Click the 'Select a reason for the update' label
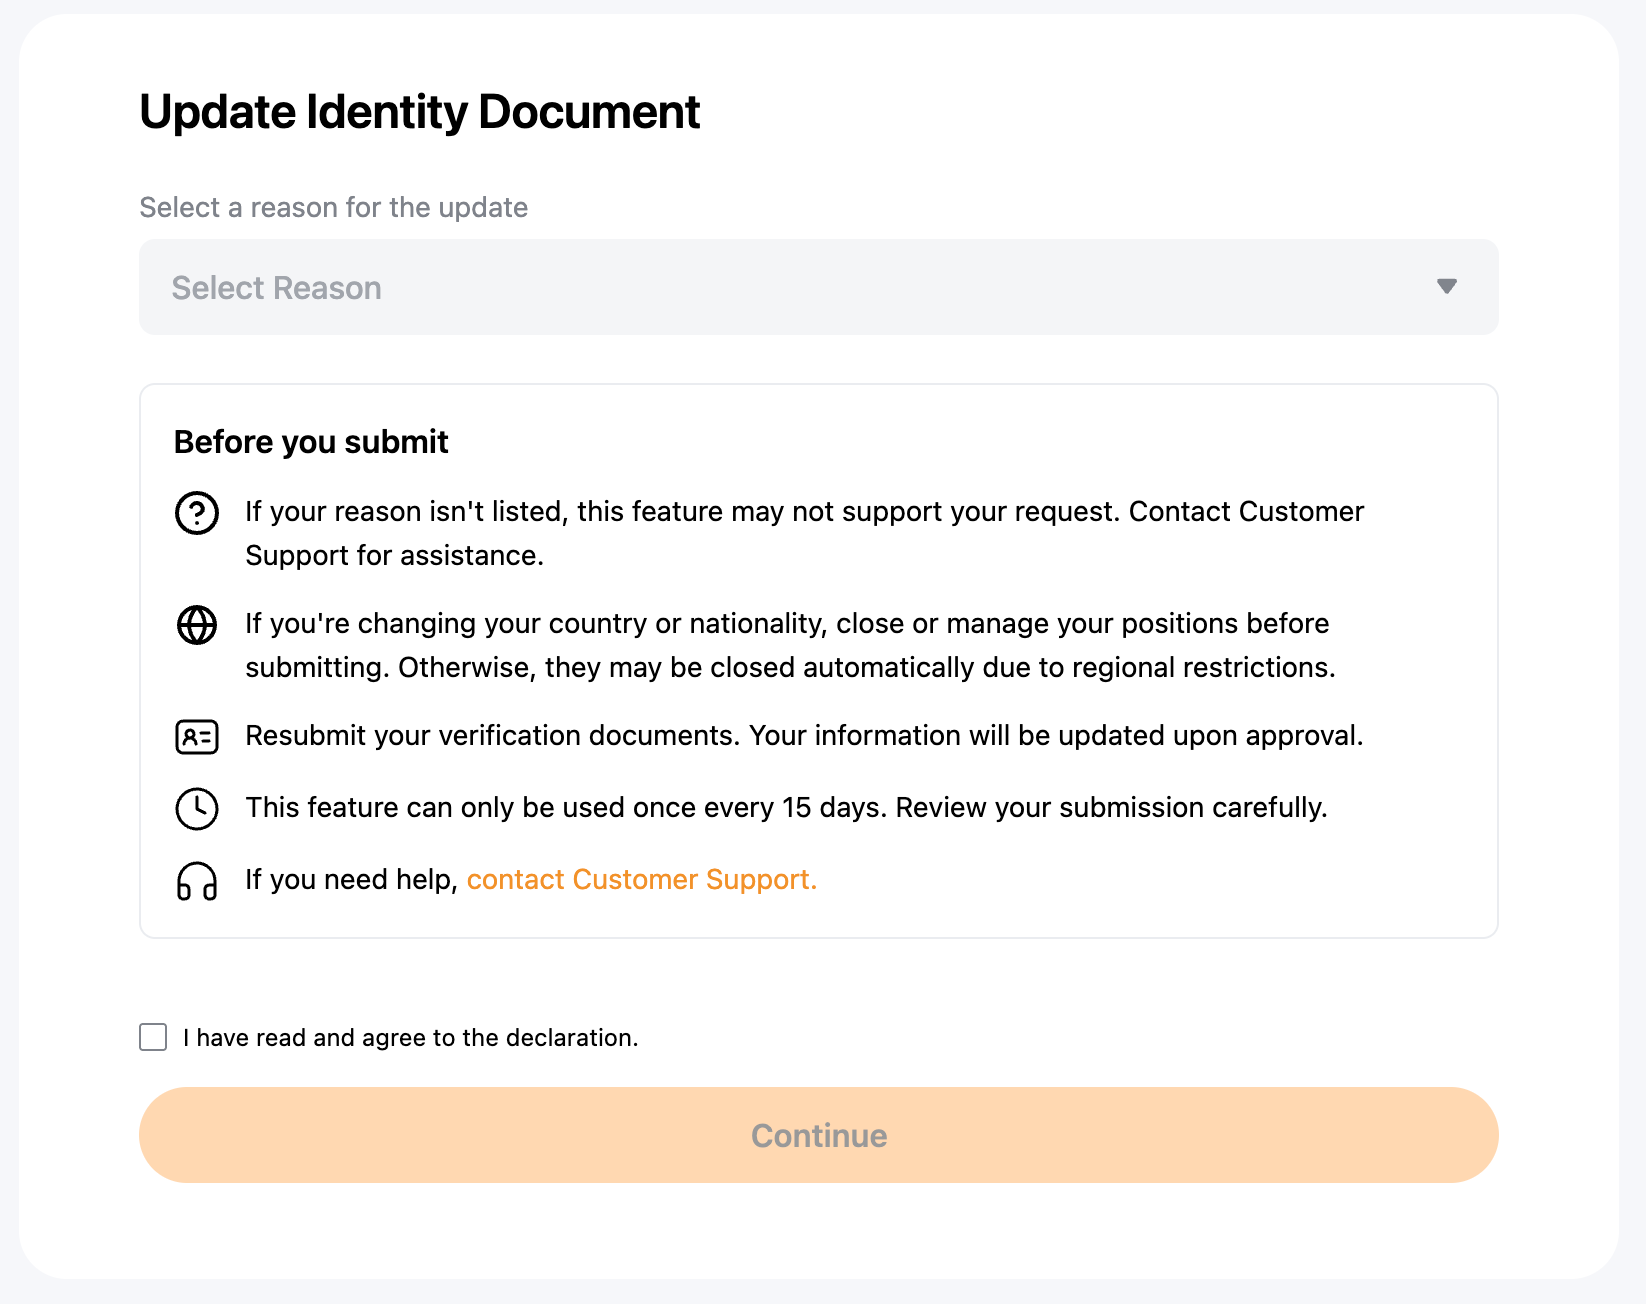This screenshot has width=1646, height=1304. (333, 207)
